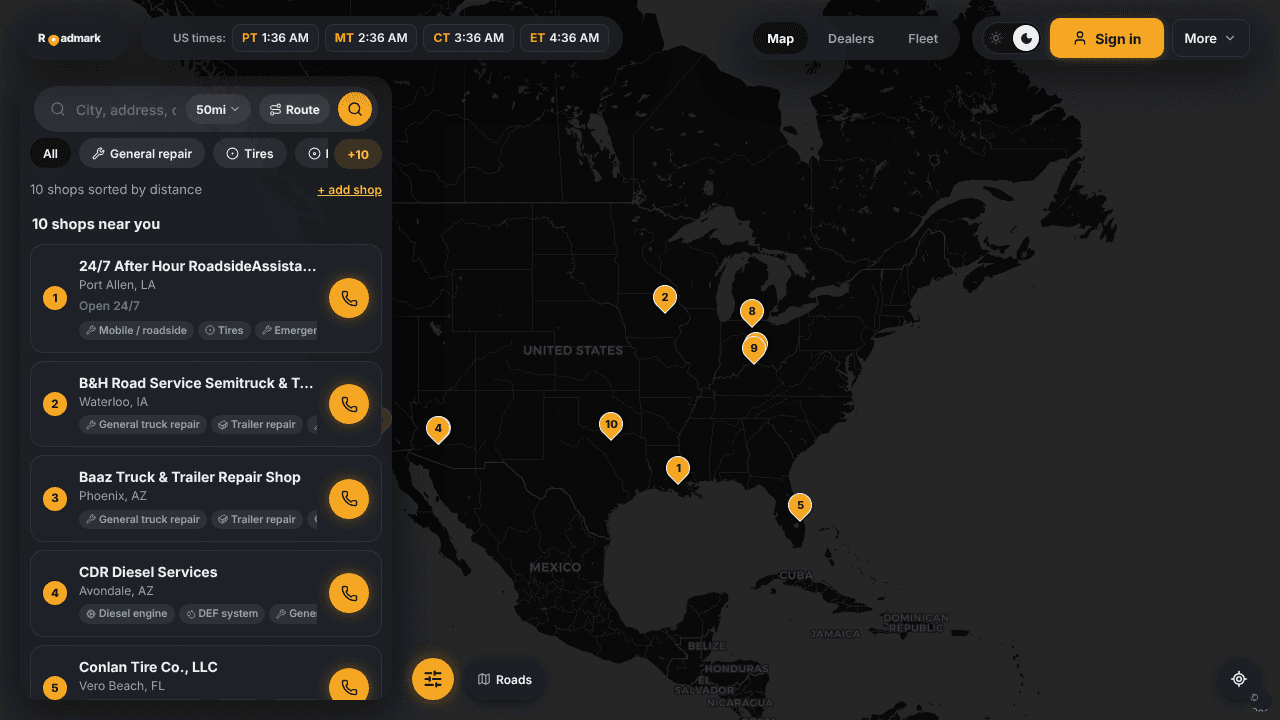This screenshot has height=720, width=1280.
Task: Click list badge 5 for Vero Beach shop
Action: [x=55, y=688]
